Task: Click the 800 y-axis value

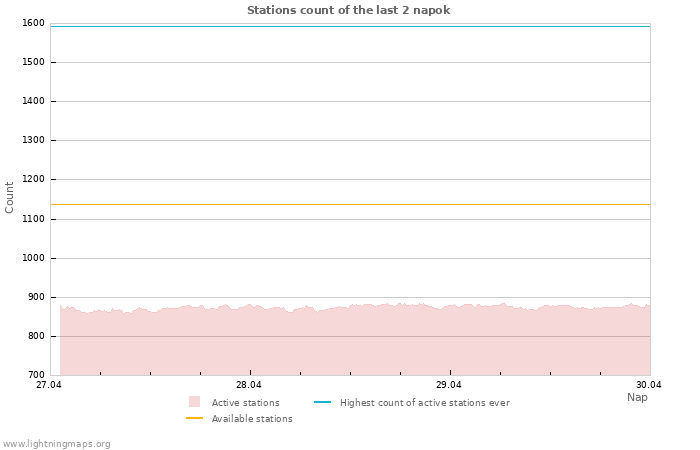Action: coord(35,336)
